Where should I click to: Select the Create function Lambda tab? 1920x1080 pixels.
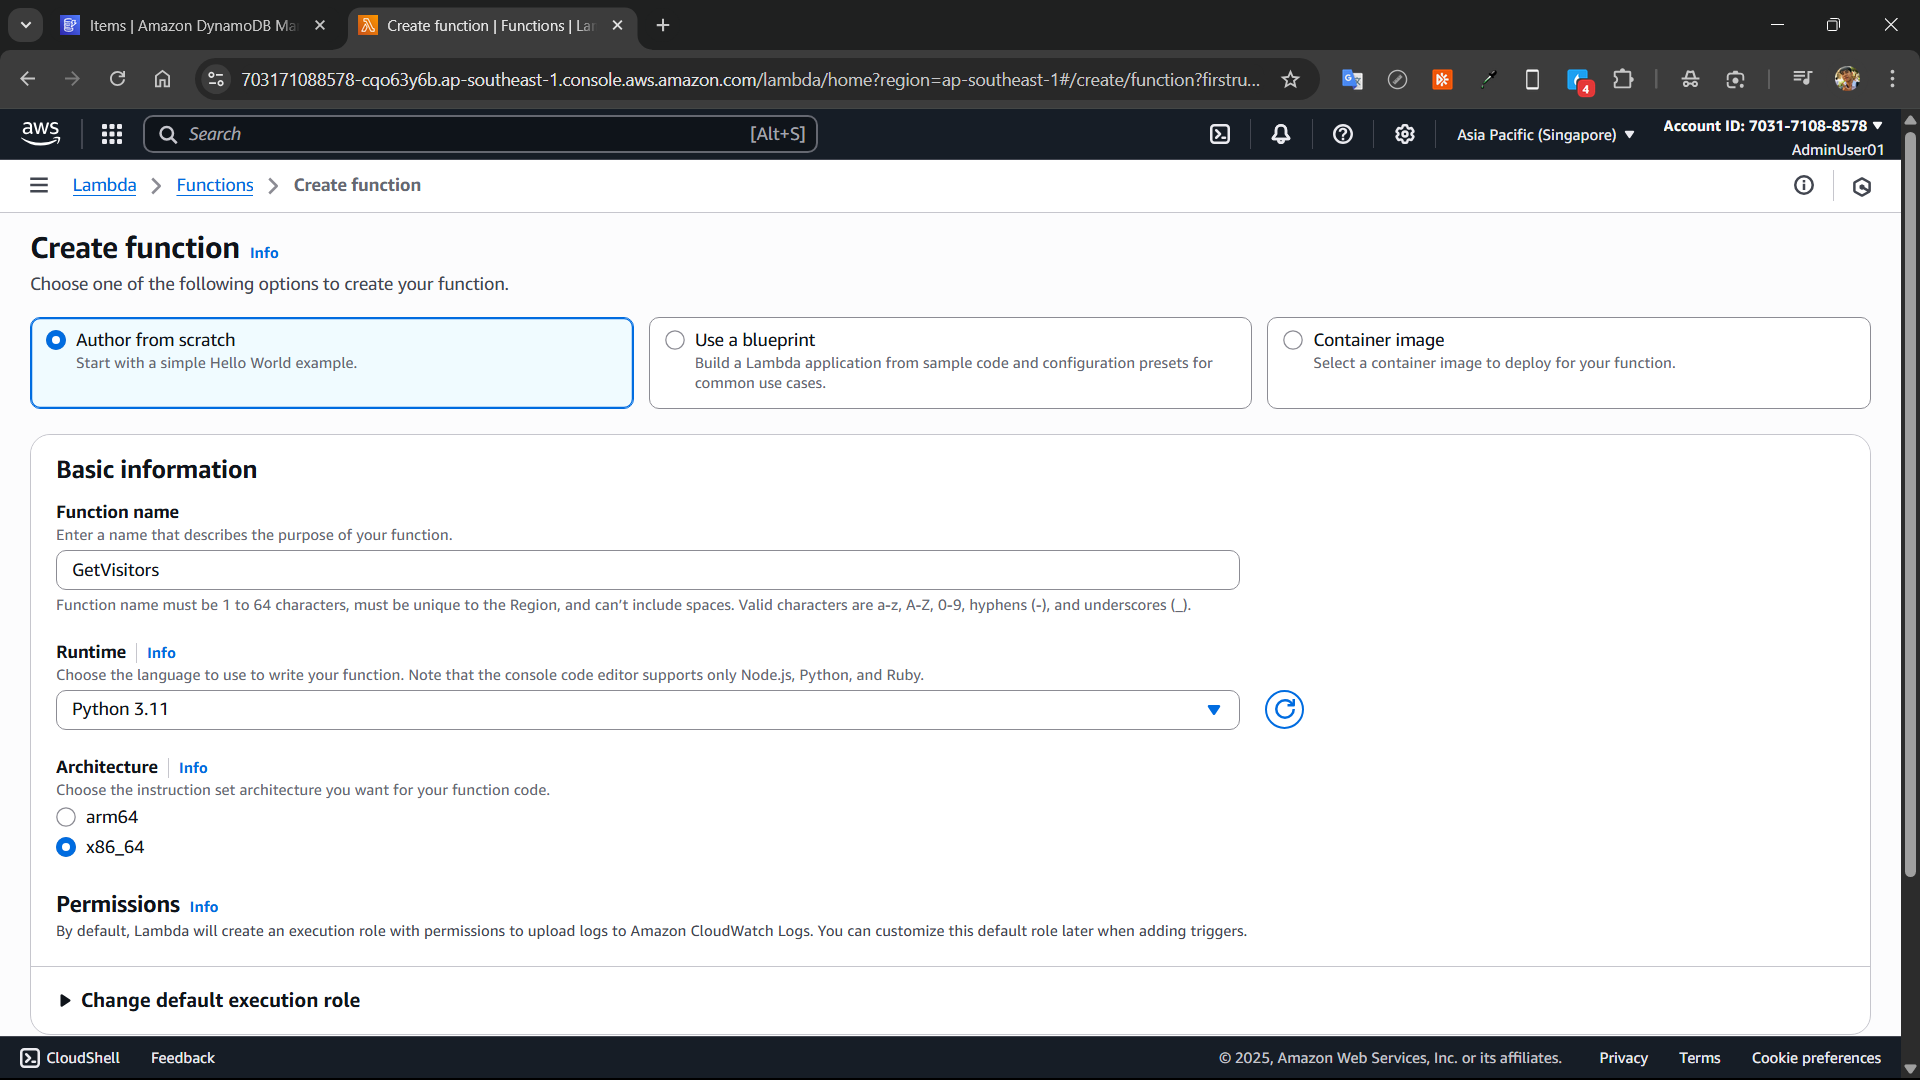(x=492, y=25)
